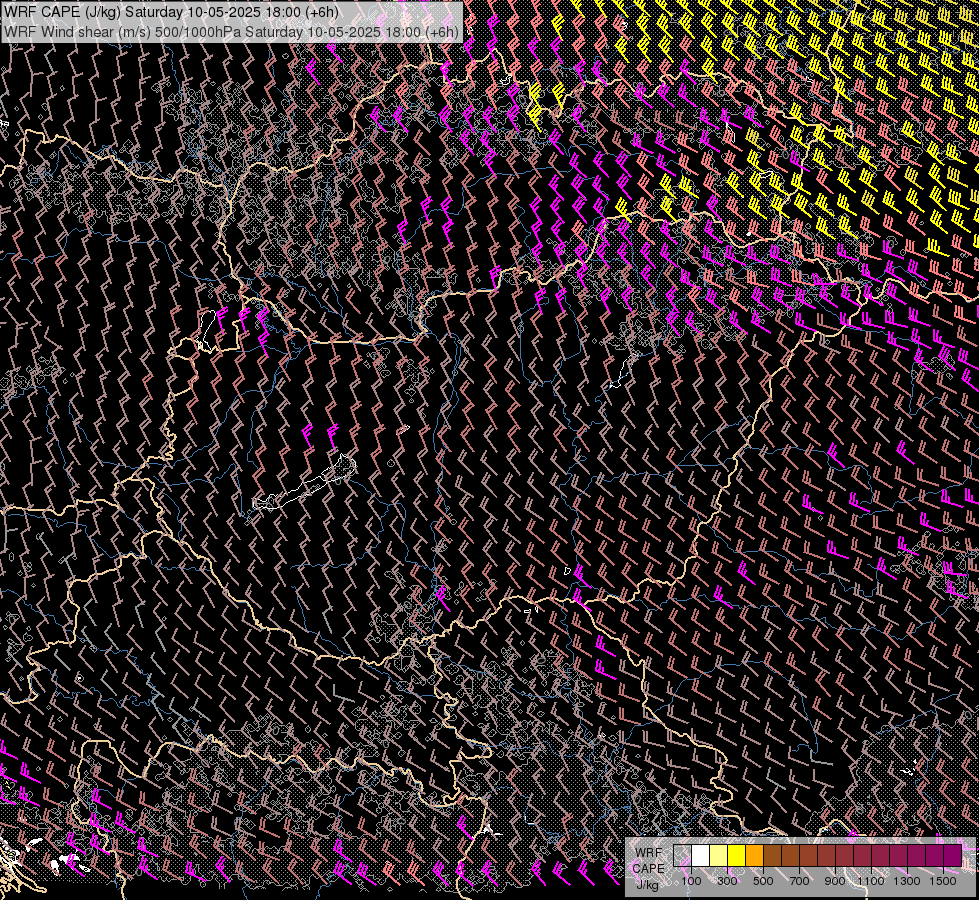Click the legend label 300
The image size is (979, 900).
click(727, 881)
